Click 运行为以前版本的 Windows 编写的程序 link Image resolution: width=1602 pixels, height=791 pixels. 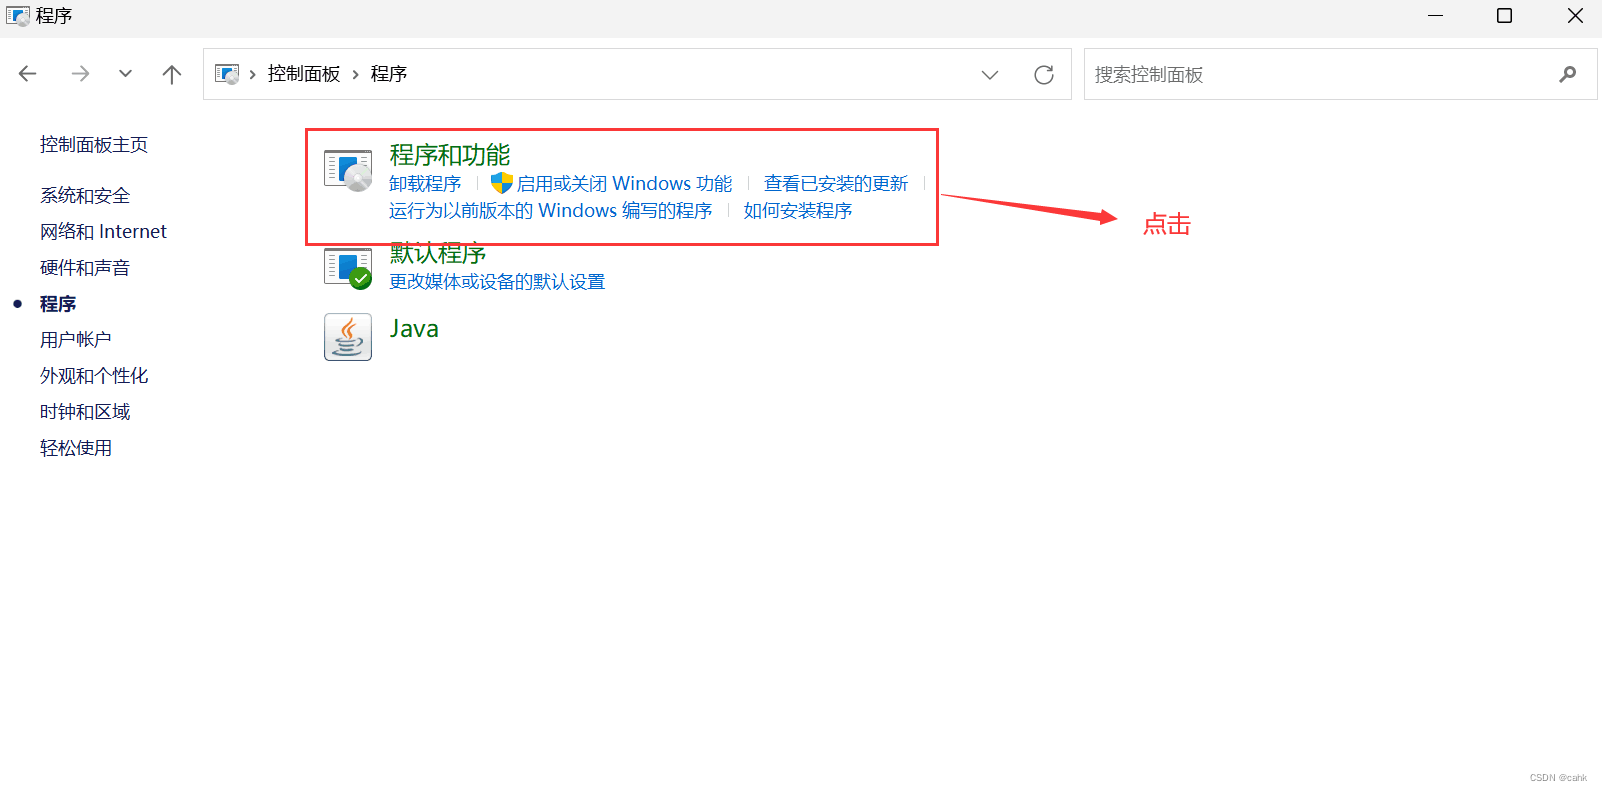pyautogui.click(x=551, y=211)
